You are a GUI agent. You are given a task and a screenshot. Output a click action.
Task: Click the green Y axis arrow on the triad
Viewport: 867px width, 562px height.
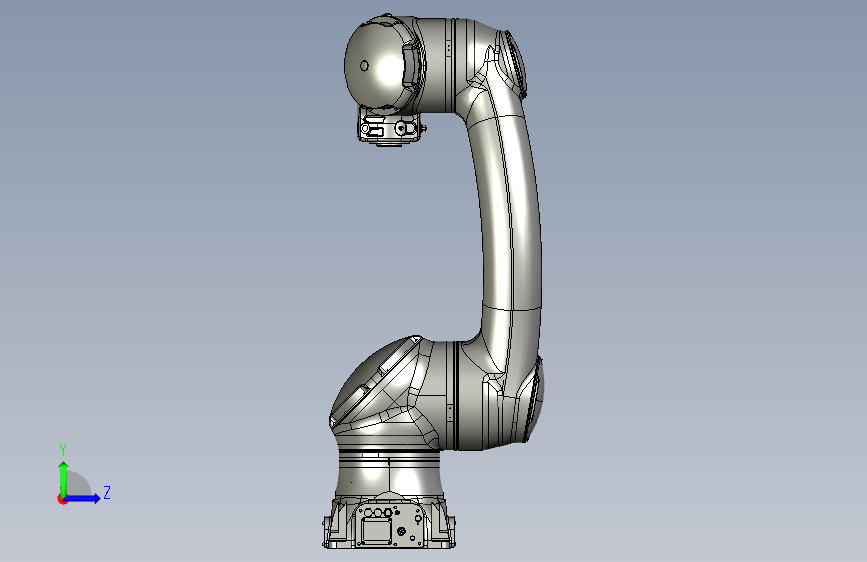point(64,479)
